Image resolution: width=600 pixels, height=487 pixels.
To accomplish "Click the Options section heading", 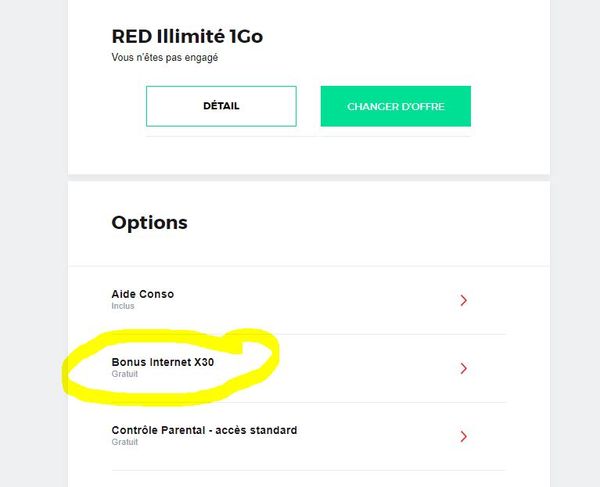I will pyautogui.click(x=149, y=222).
